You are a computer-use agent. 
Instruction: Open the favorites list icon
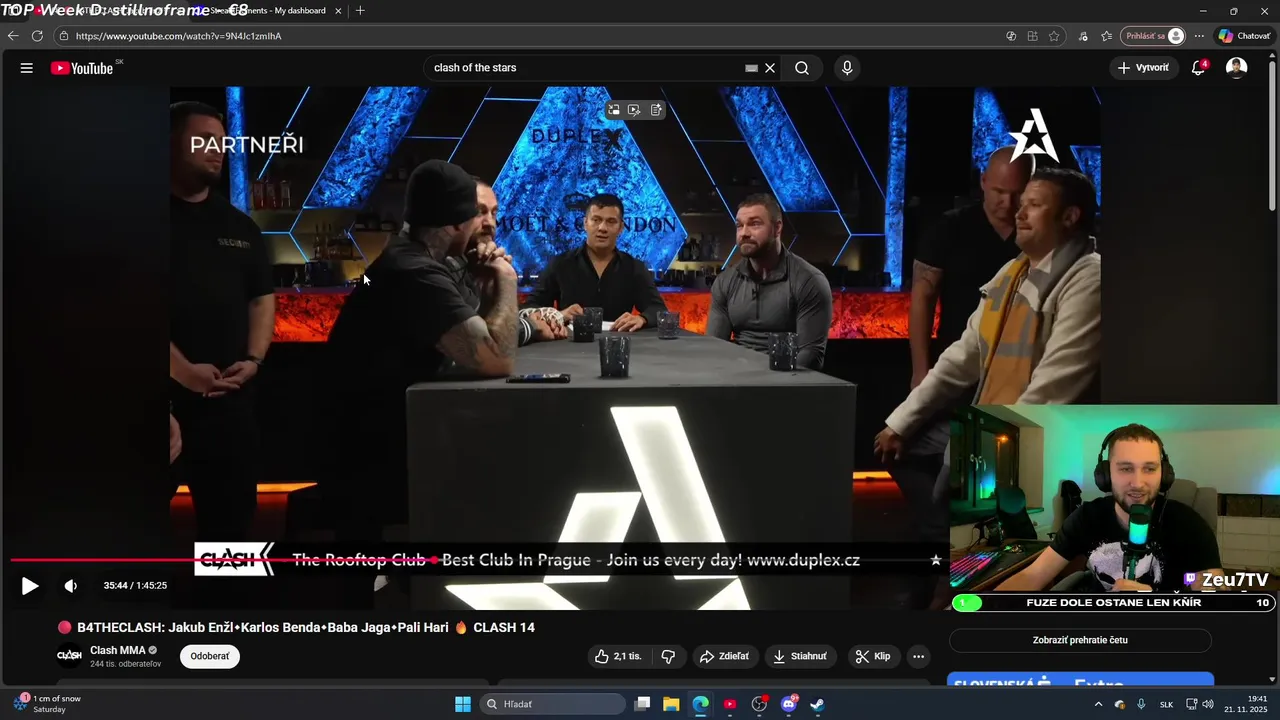1106,36
